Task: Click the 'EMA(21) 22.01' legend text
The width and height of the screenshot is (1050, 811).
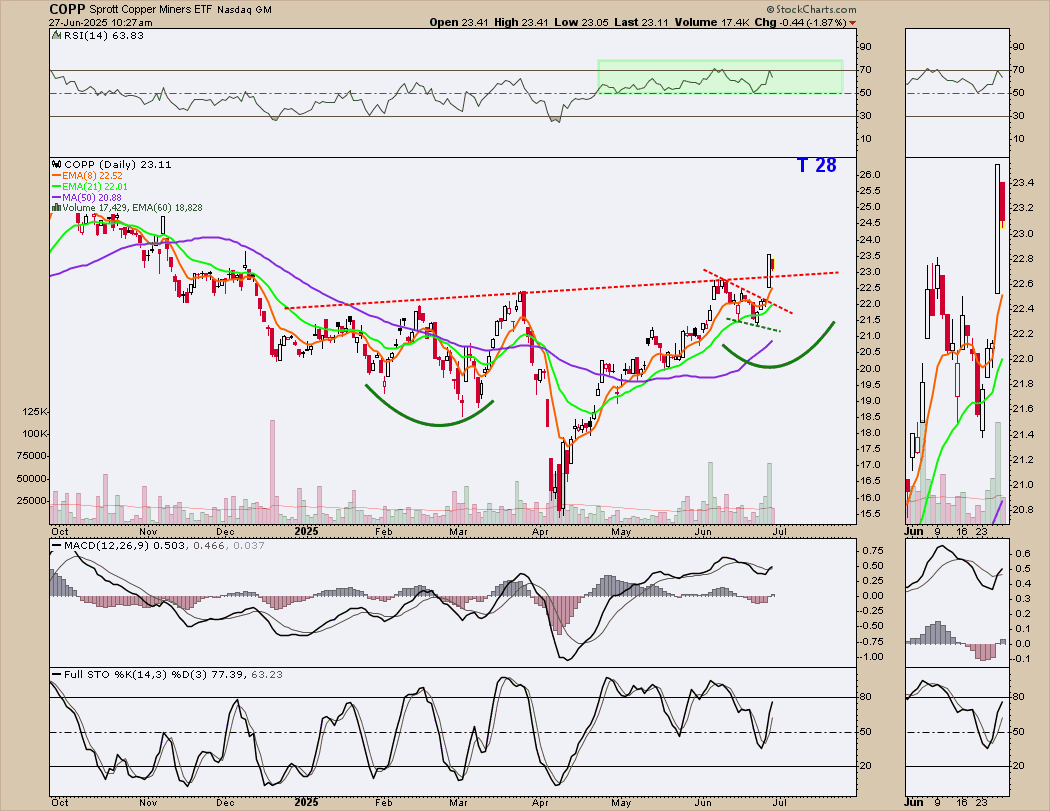Action: pos(95,187)
